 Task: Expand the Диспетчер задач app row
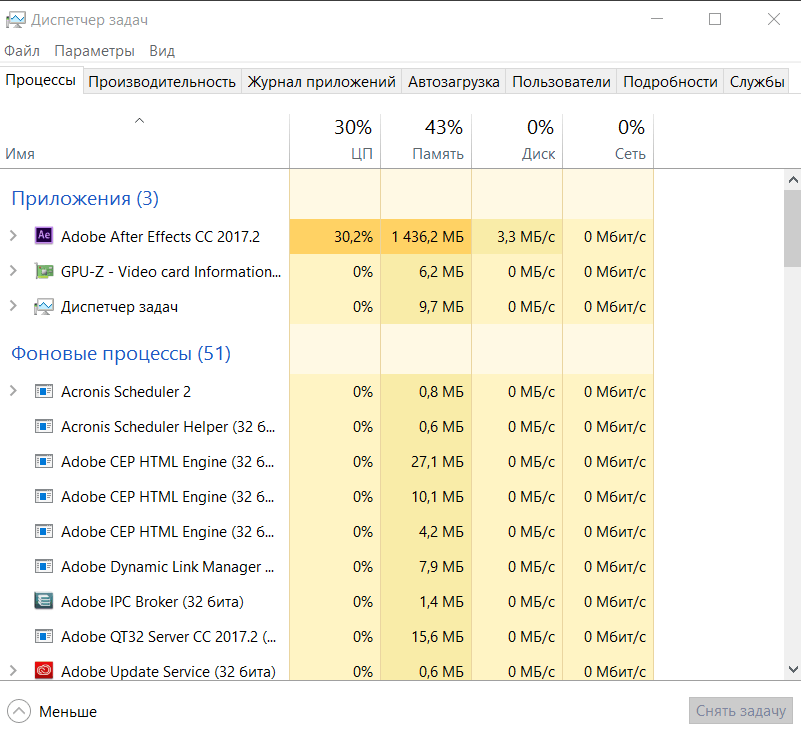pyautogui.click(x=13, y=306)
